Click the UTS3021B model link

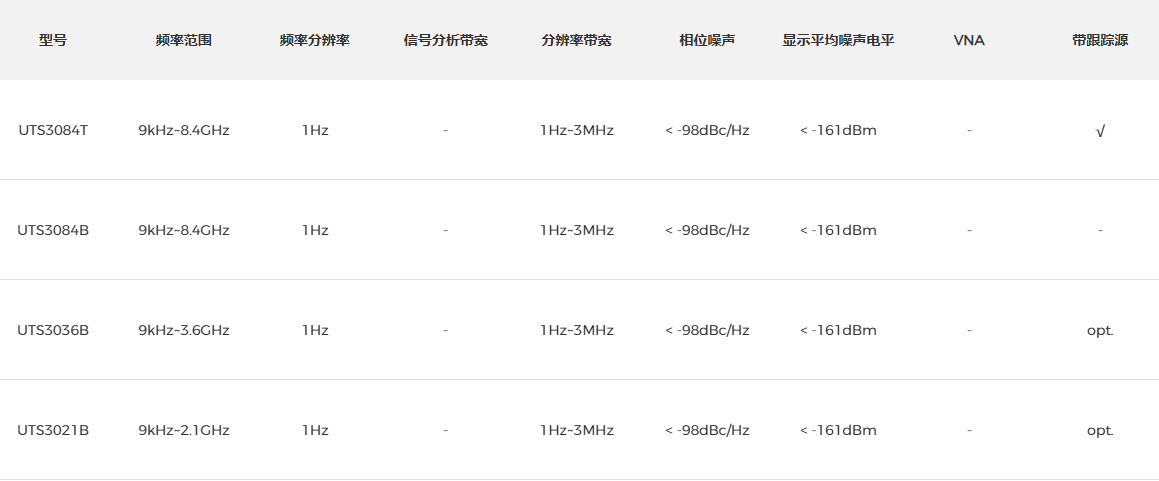click(x=53, y=430)
